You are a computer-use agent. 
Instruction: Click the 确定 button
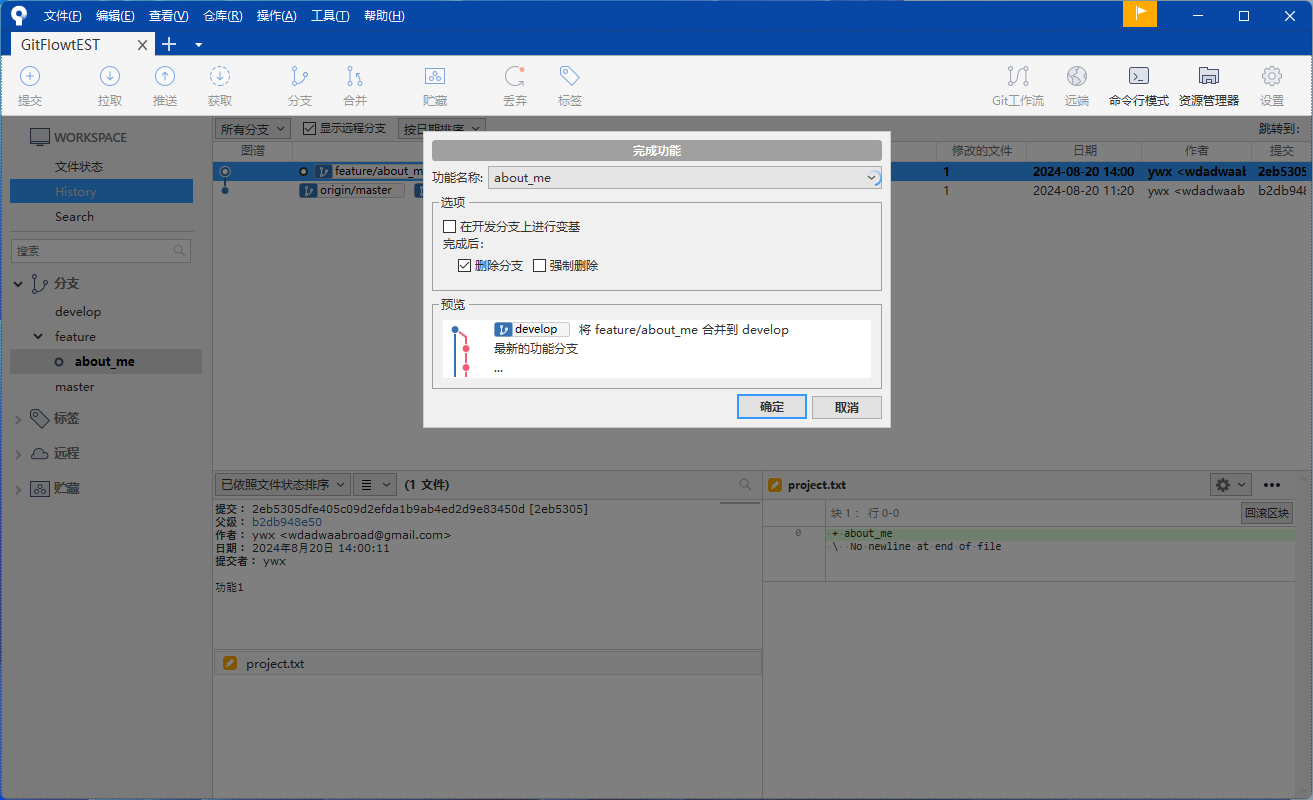771,407
